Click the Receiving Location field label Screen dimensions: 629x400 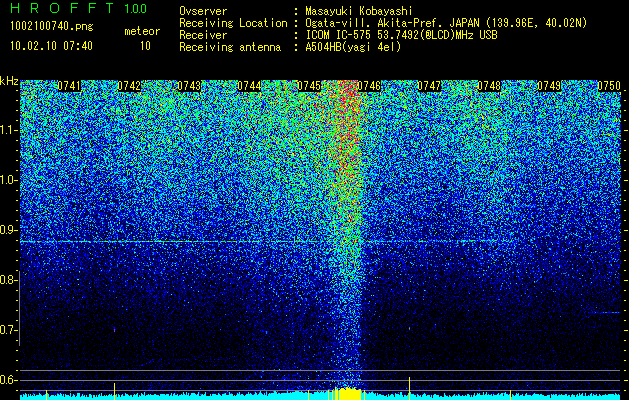point(233,23)
